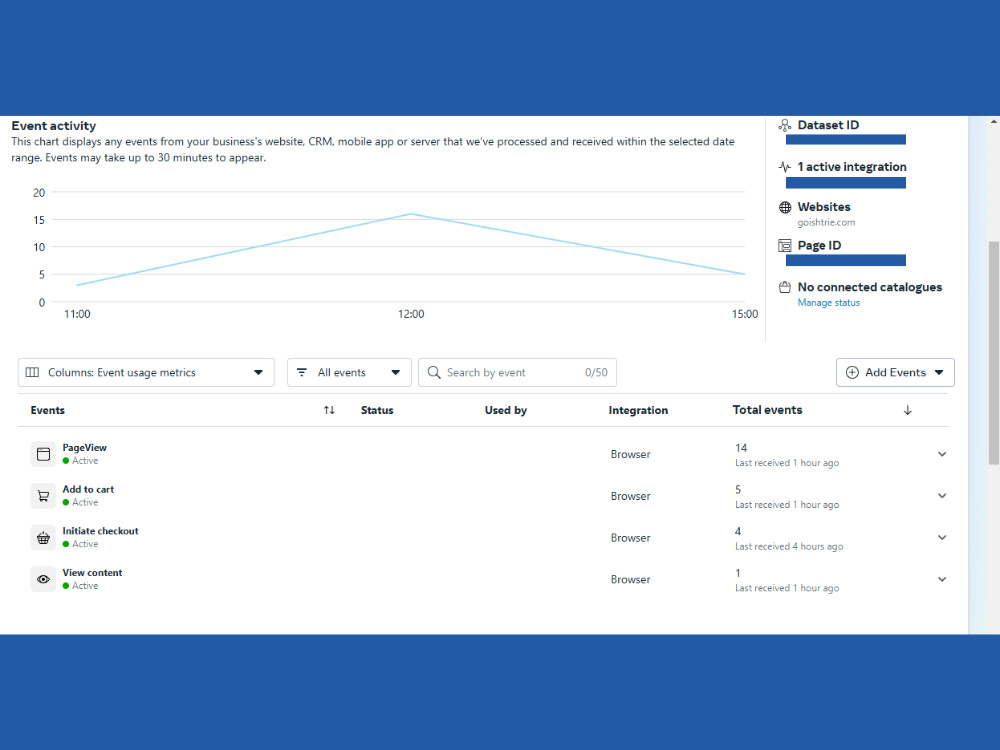Open Columns: Event usage metrics dropdown
Viewport: 1000px width, 750px height.
point(146,372)
